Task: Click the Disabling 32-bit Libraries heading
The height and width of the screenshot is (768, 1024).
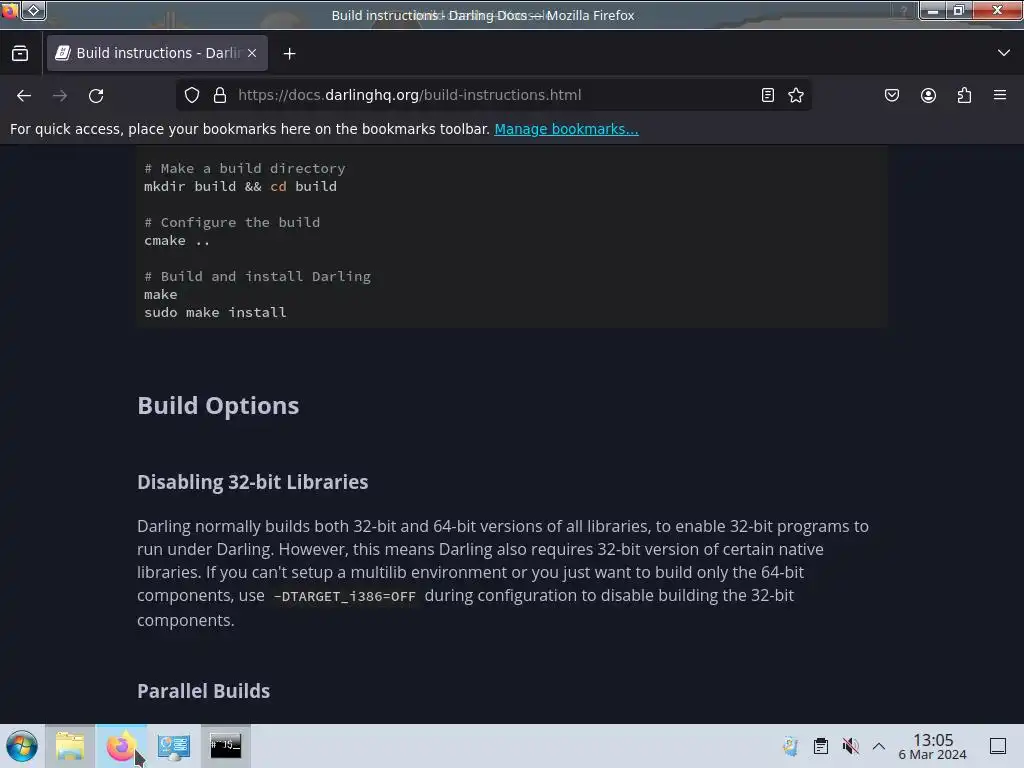Action: [253, 482]
